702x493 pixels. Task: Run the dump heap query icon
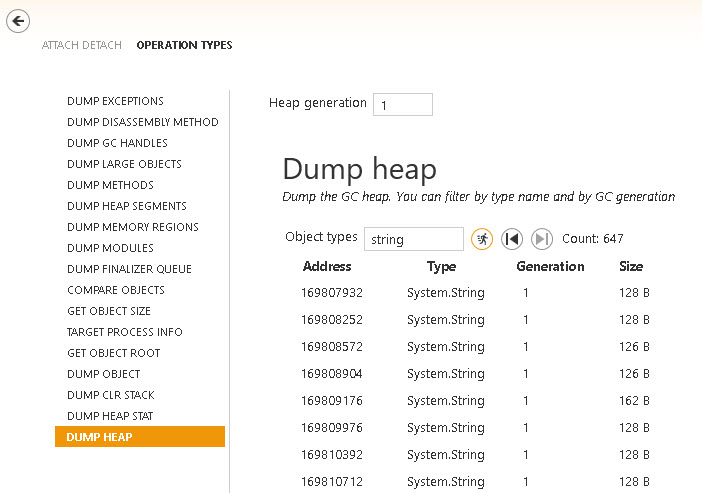point(482,239)
